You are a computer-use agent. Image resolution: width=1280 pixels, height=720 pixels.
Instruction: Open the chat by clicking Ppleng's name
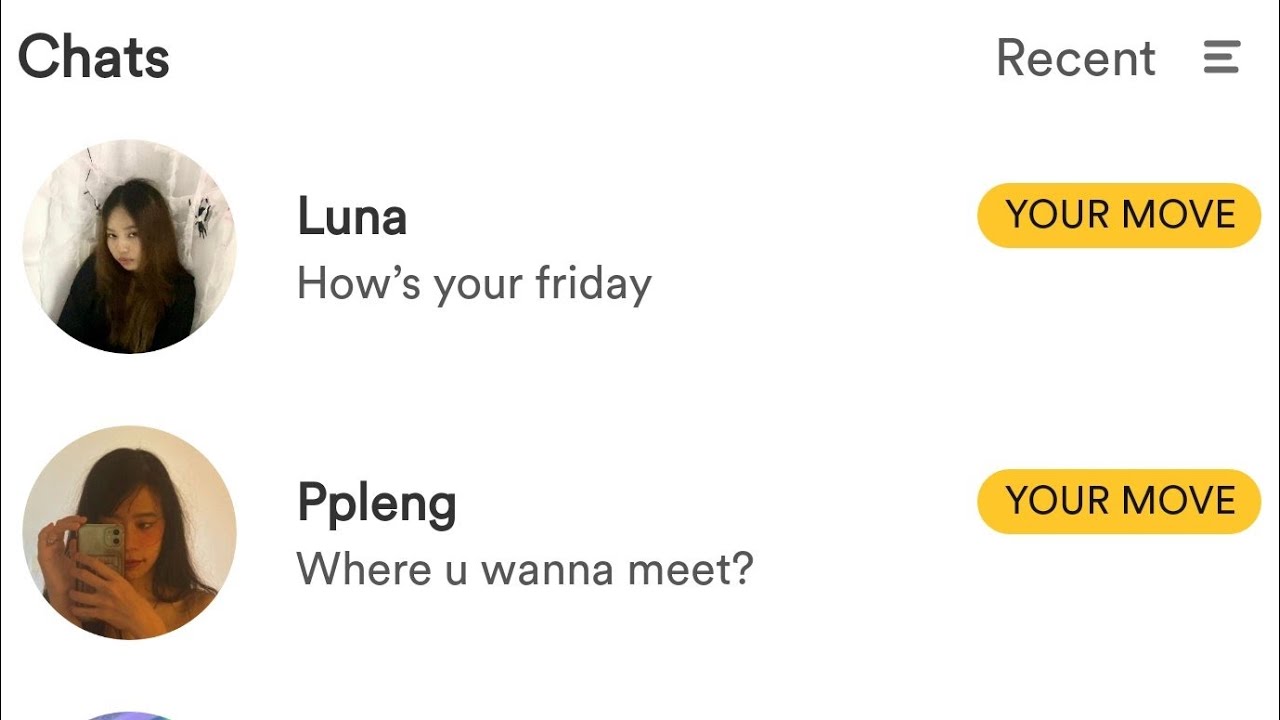(376, 504)
